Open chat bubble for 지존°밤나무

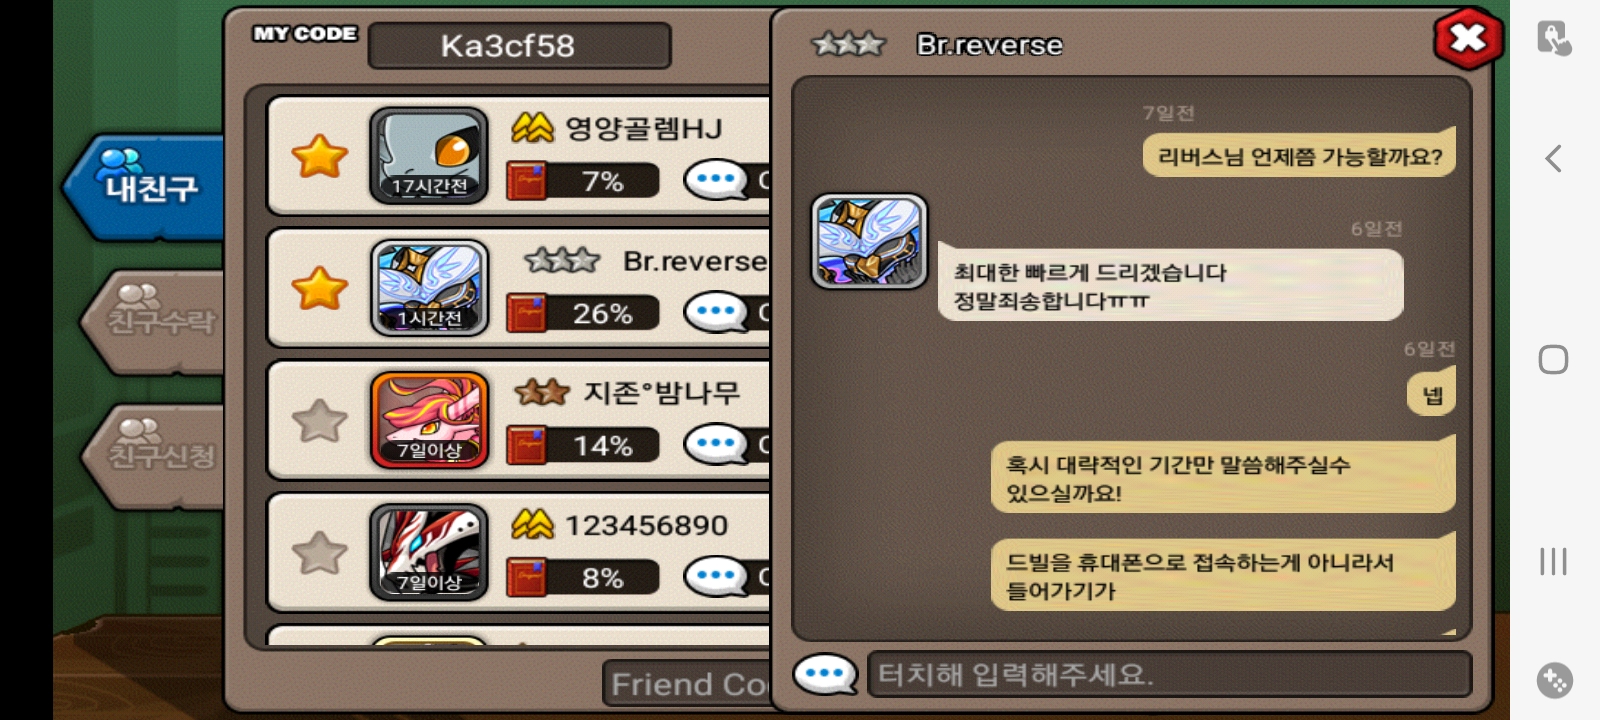[x=716, y=444]
